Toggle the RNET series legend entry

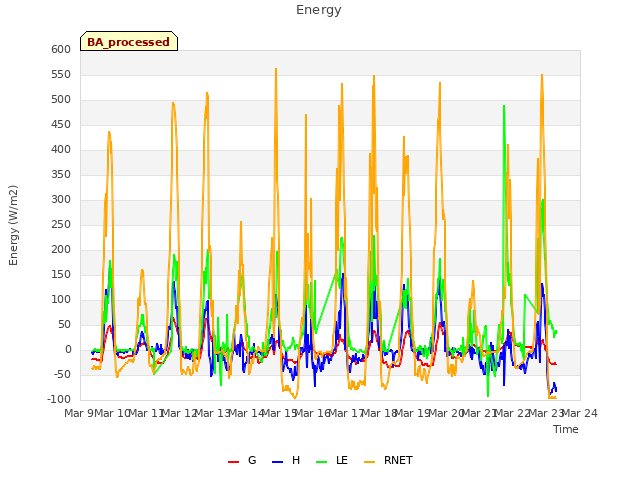388,460
